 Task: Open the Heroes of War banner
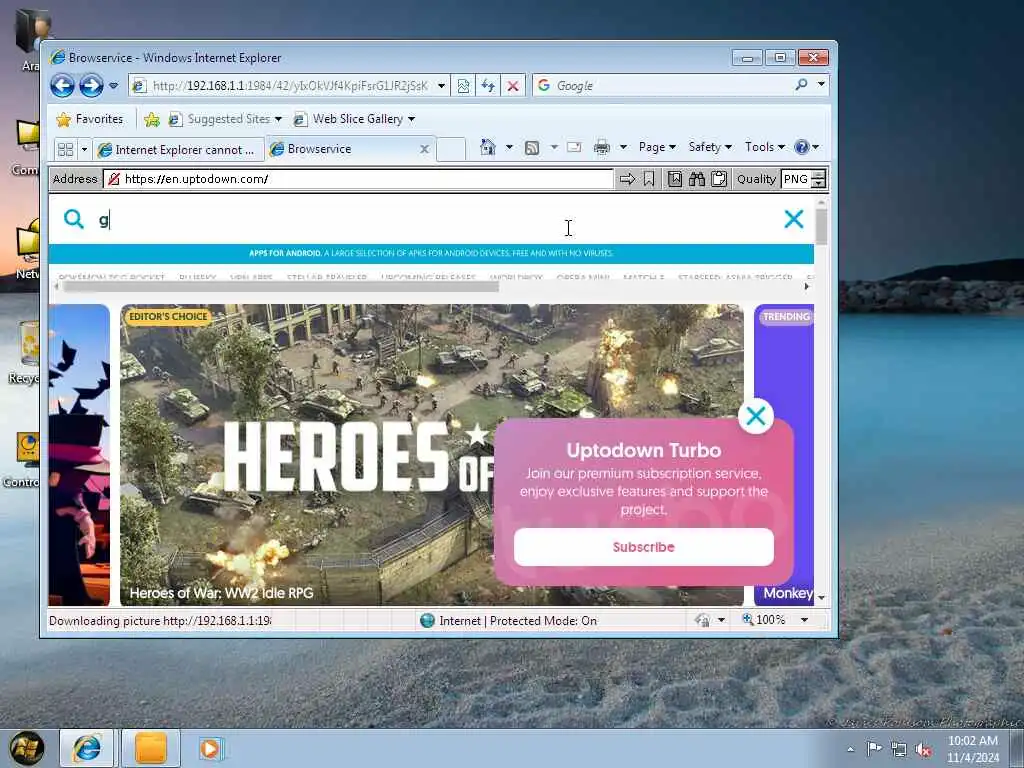(x=307, y=455)
